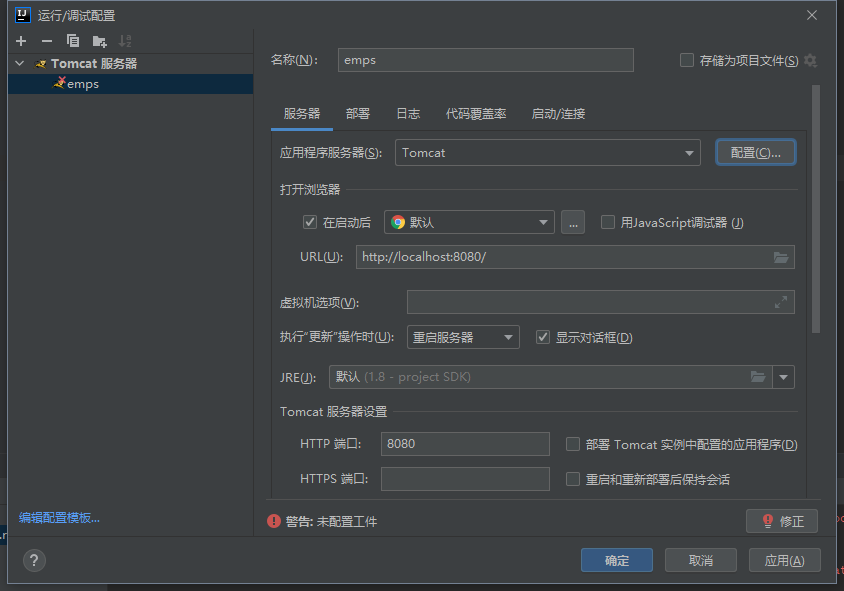The width and height of the screenshot is (844, 591).
Task: Click the 打开浏览器 section heading
Action: click(x=310, y=189)
